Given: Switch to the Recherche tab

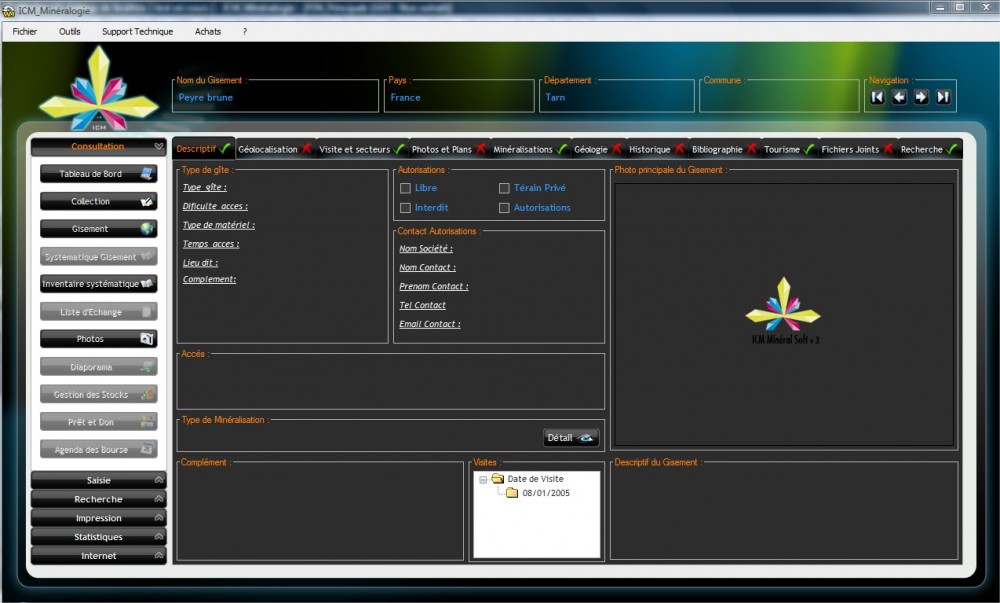Looking at the screenshot, I should (x=929, y=149).
